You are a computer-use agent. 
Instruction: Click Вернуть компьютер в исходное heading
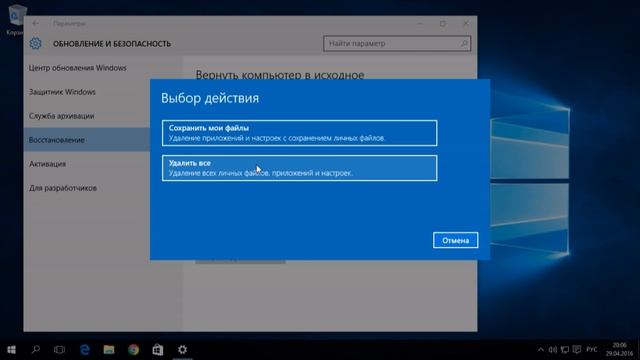click(x=280, y=74)
